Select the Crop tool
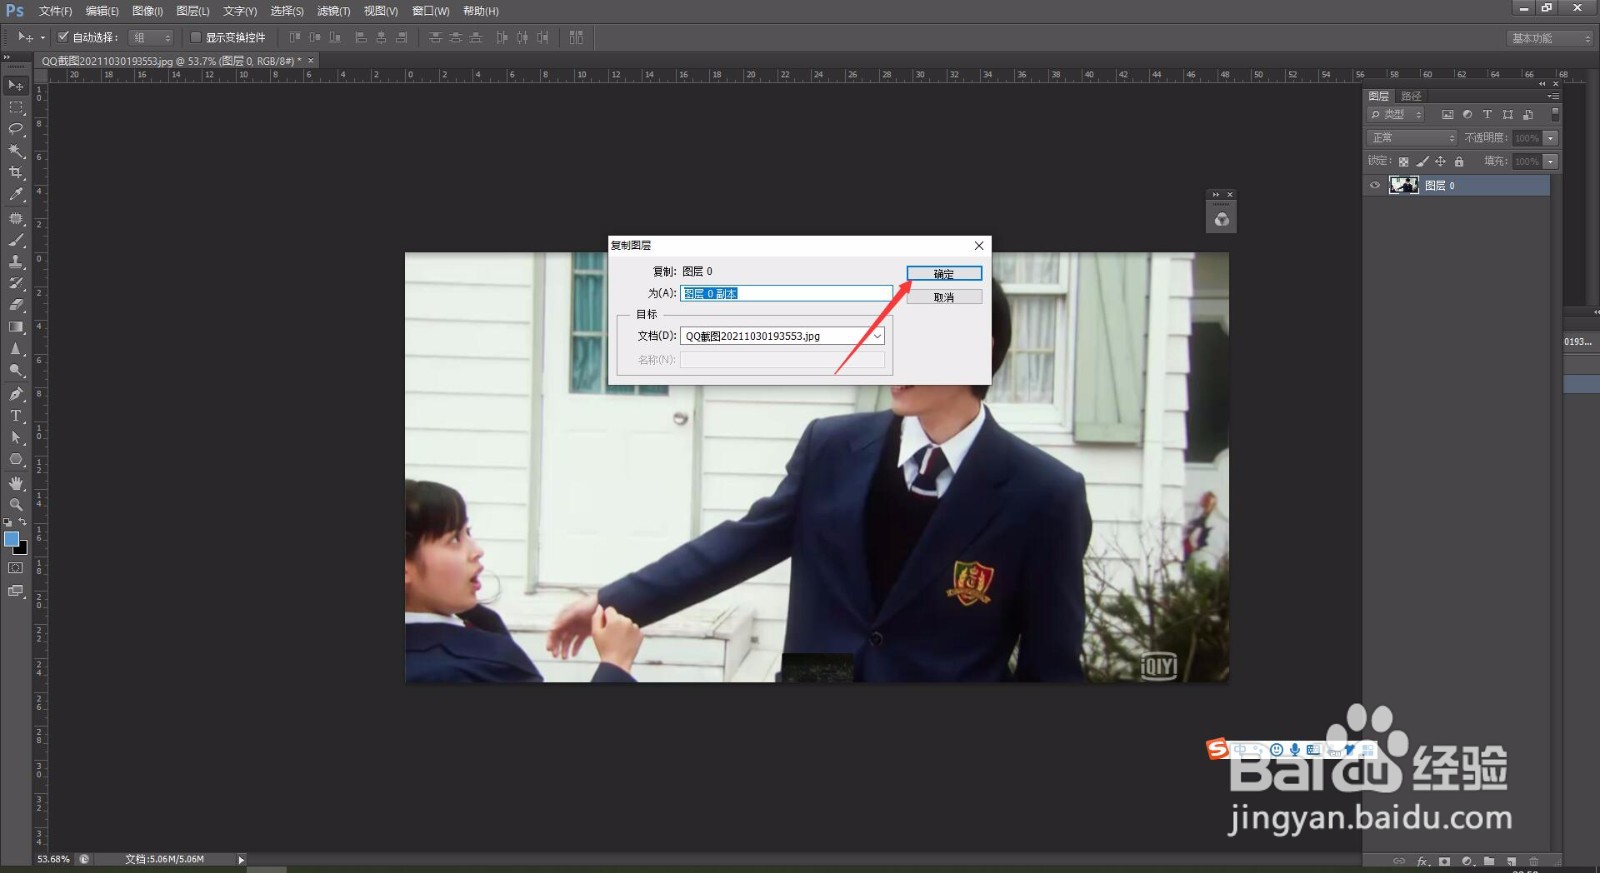 [x=16, y=173]
